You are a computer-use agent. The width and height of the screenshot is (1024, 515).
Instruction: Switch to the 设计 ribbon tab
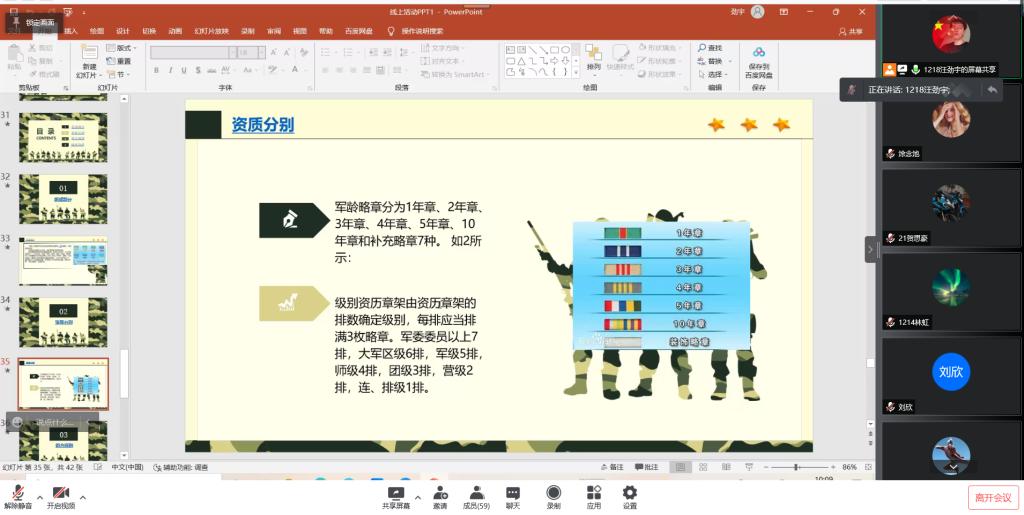pos(123,31)
